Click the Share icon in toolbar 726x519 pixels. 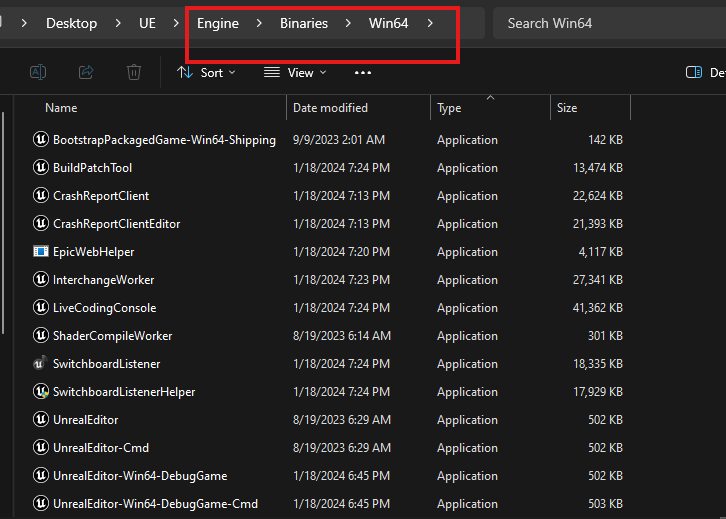pos(86,72)
